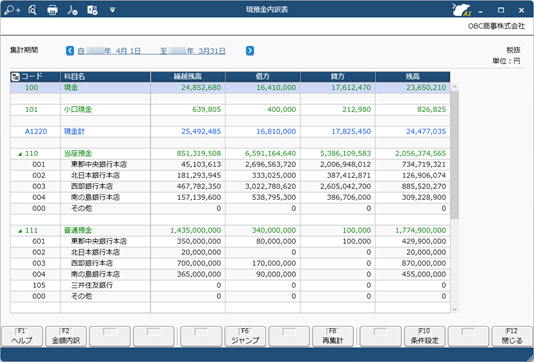The image size is (534, 362).
Task: Click the 貸方 column header
Action: [x=337, y=77]
